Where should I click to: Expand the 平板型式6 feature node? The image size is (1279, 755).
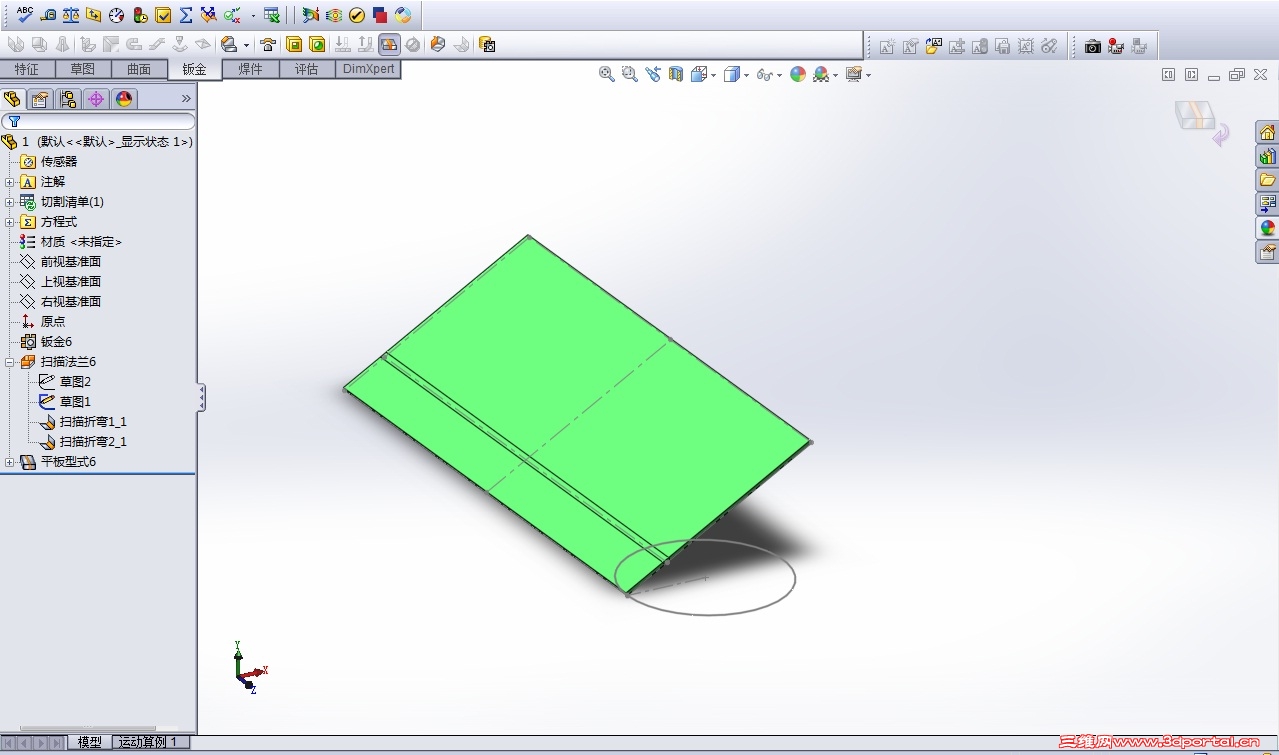pyautogui.click(x=9, y=462)
